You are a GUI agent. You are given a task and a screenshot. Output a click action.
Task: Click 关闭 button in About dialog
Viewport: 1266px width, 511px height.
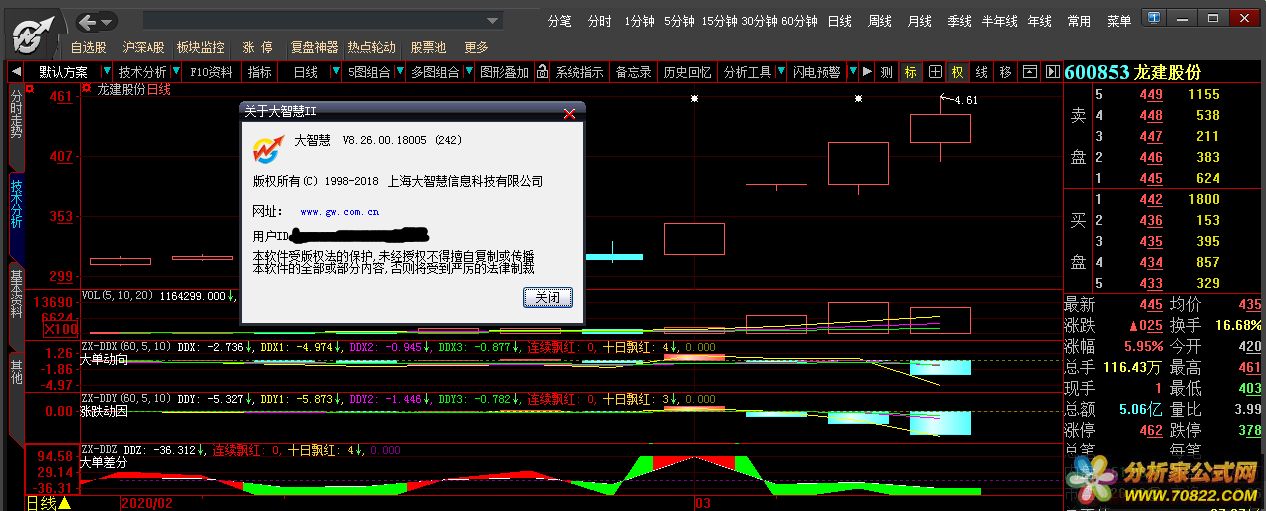[x=548, y=297]
